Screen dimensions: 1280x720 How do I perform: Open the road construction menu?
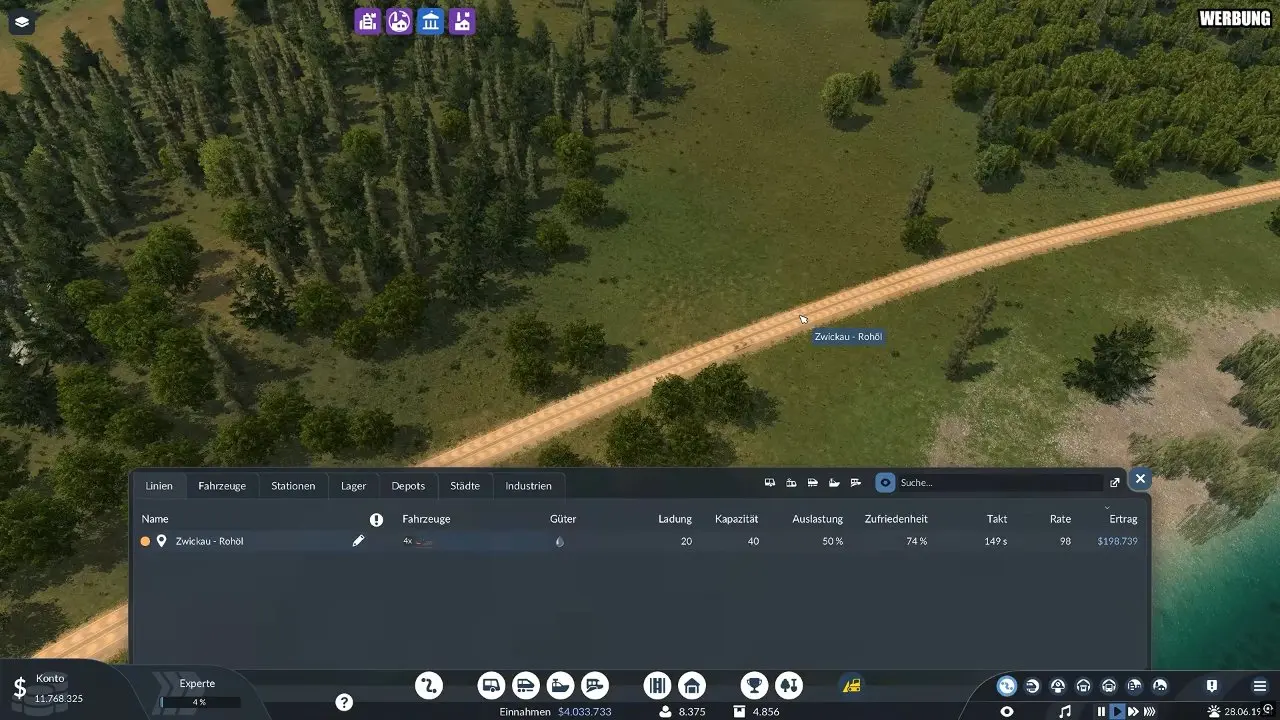click(491, 685)
